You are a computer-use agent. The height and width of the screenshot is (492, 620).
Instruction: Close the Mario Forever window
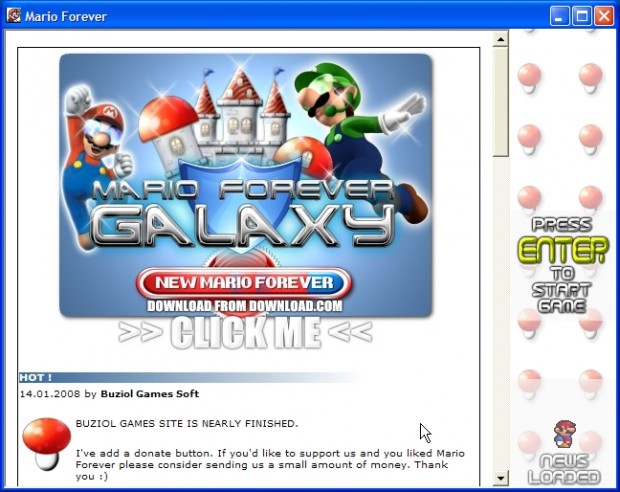pos(604,16)
